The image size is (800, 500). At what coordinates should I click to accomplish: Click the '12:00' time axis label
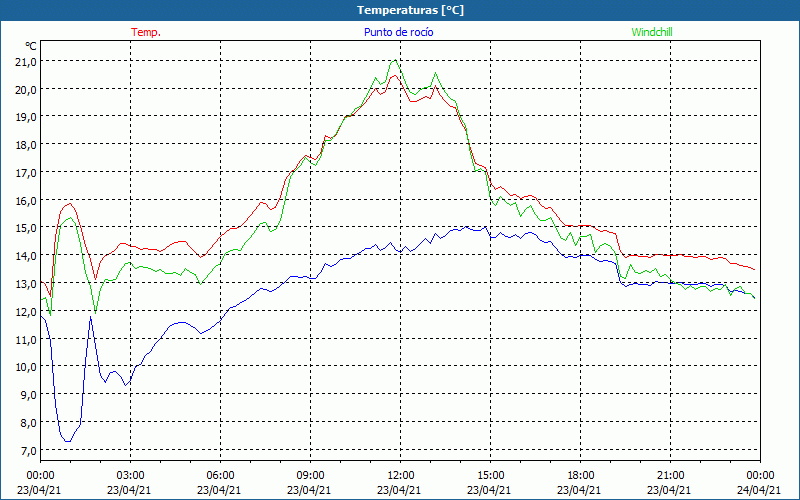click(x=401, y=475)
